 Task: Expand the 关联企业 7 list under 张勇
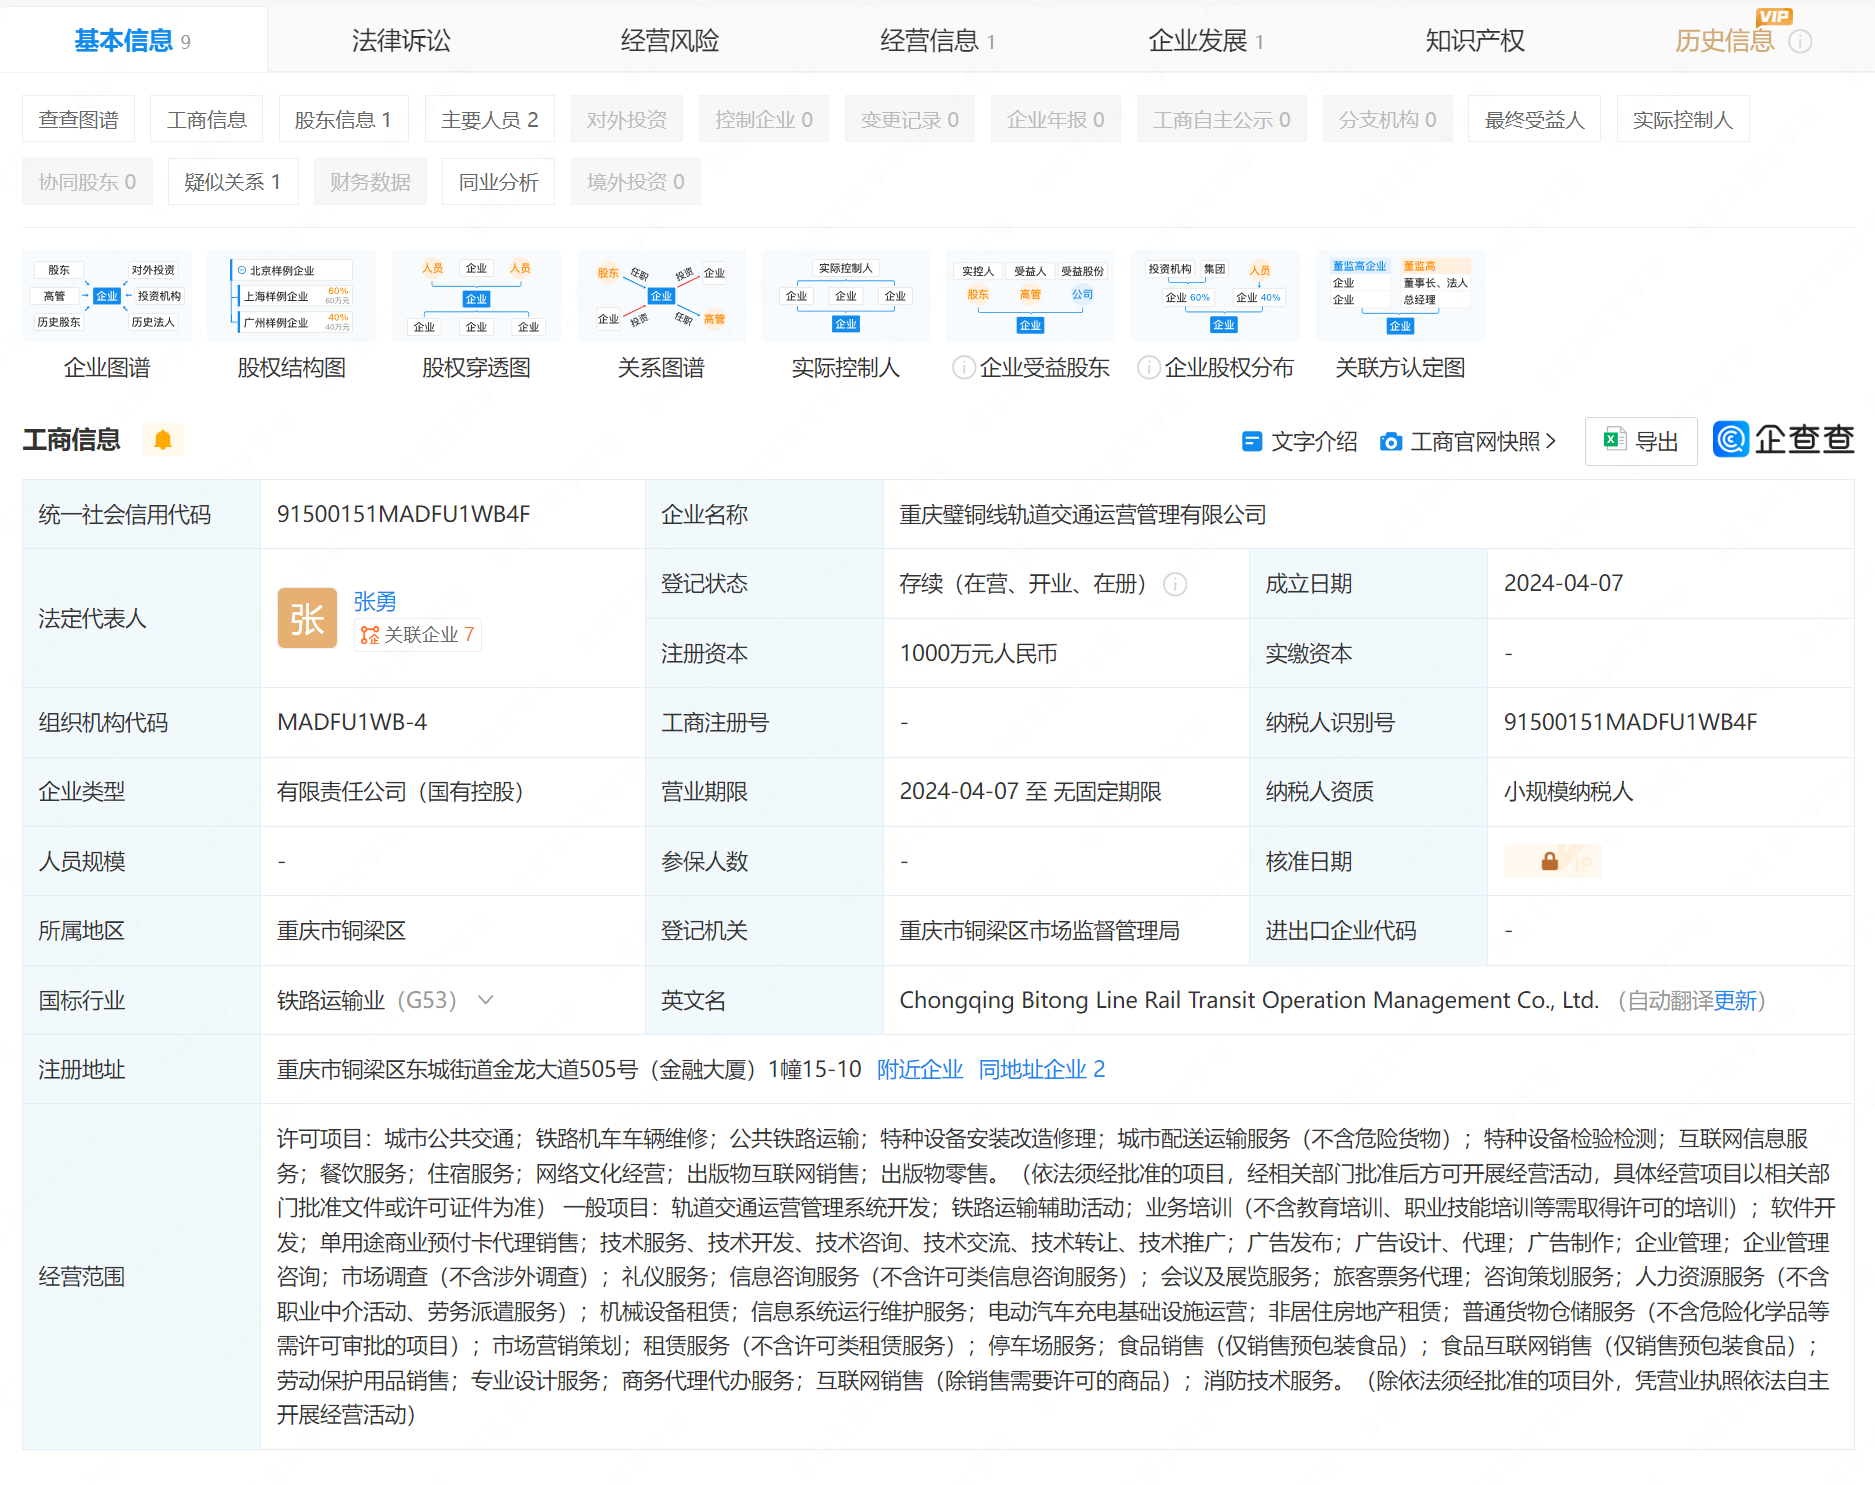coord(417,634)
